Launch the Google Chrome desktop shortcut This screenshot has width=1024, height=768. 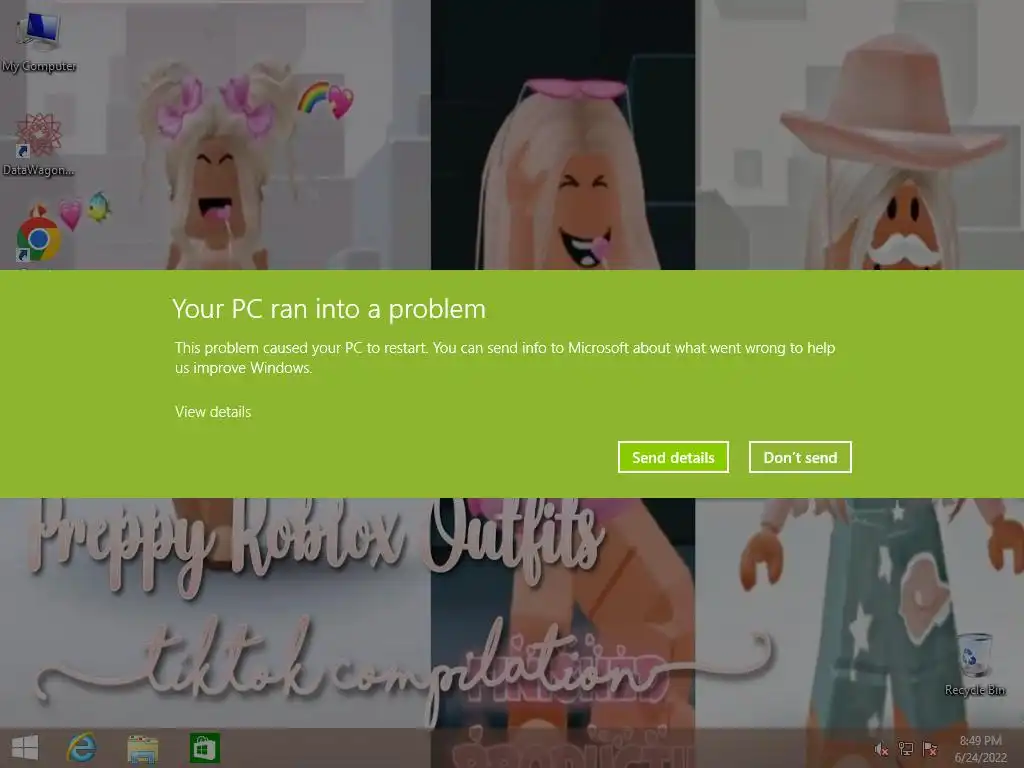[39, 239]
